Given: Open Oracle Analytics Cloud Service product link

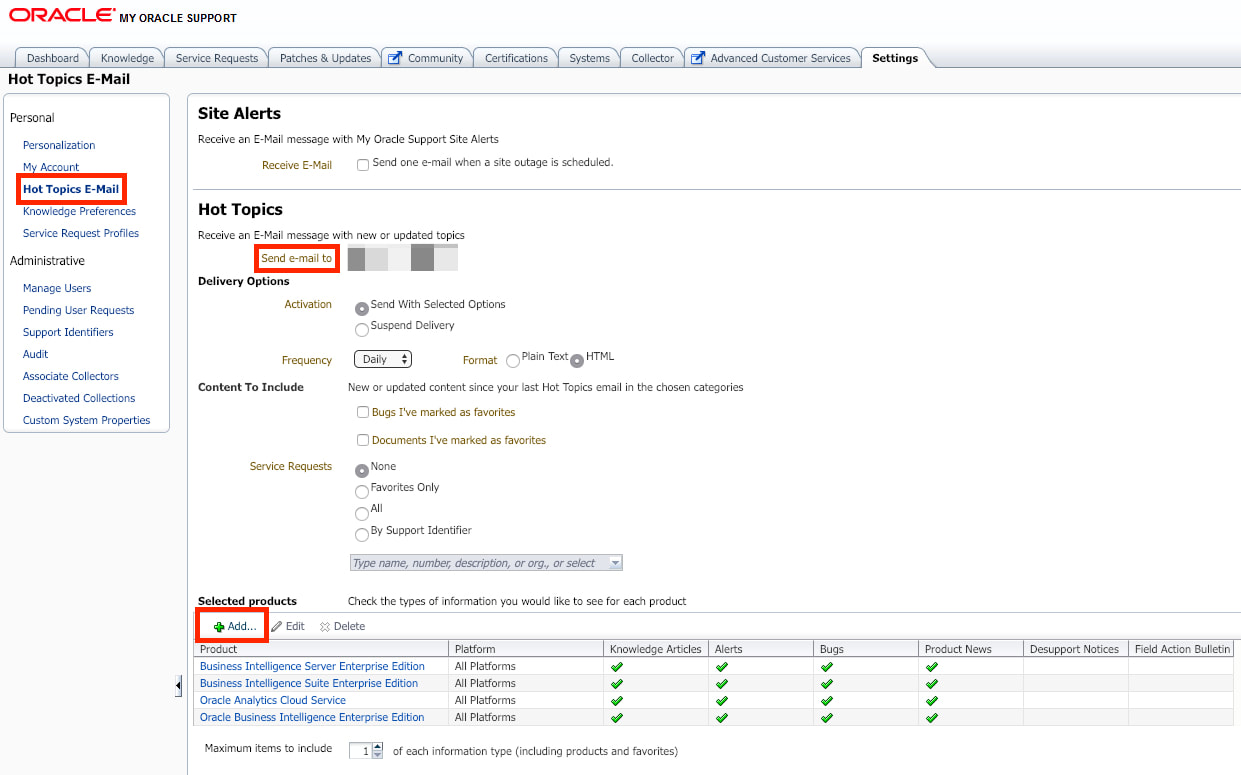Looking at the screenshot, I should click(x=273, y=700).
